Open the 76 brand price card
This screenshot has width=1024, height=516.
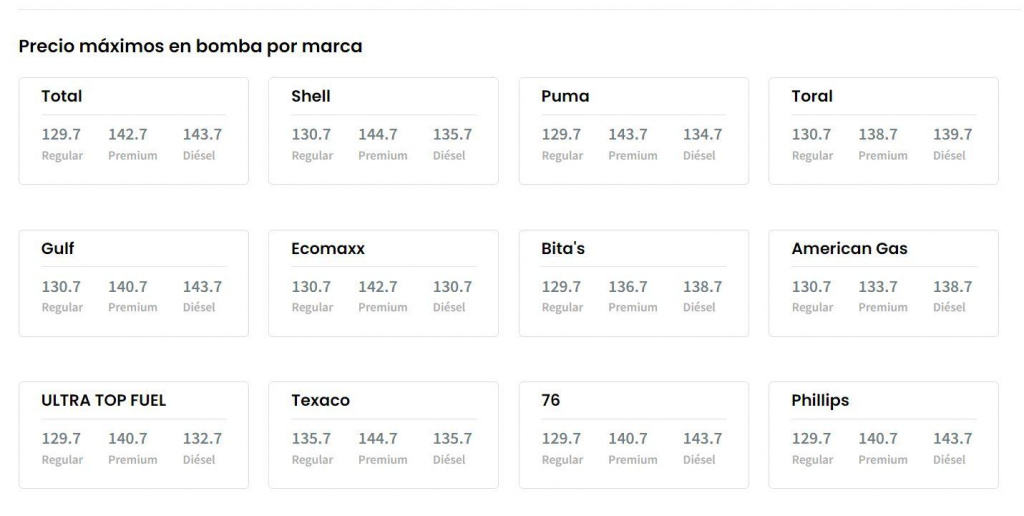click(633, 435)
